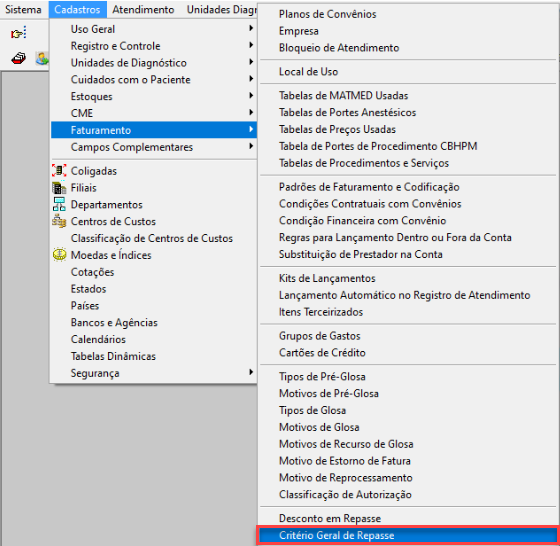This screenshot has height=546, width=560.
Task: Open the Atendimento menu
Action: click(x=143, y=9)
